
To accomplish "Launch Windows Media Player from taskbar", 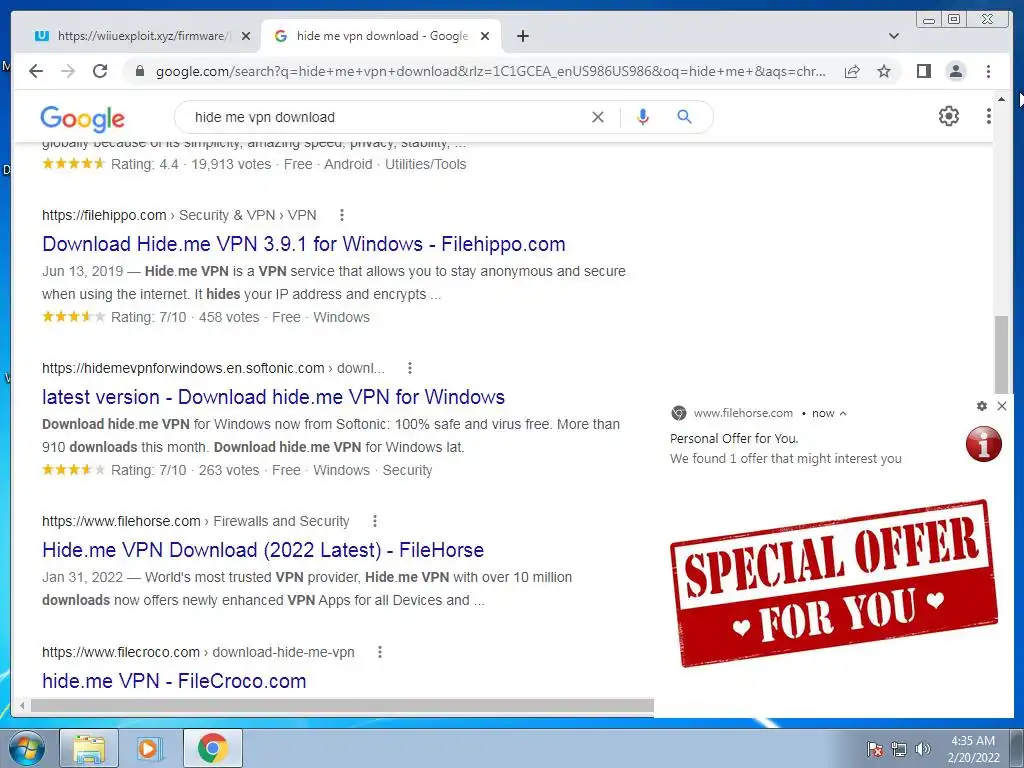I will pyautogui.click(x=150, y=748).
